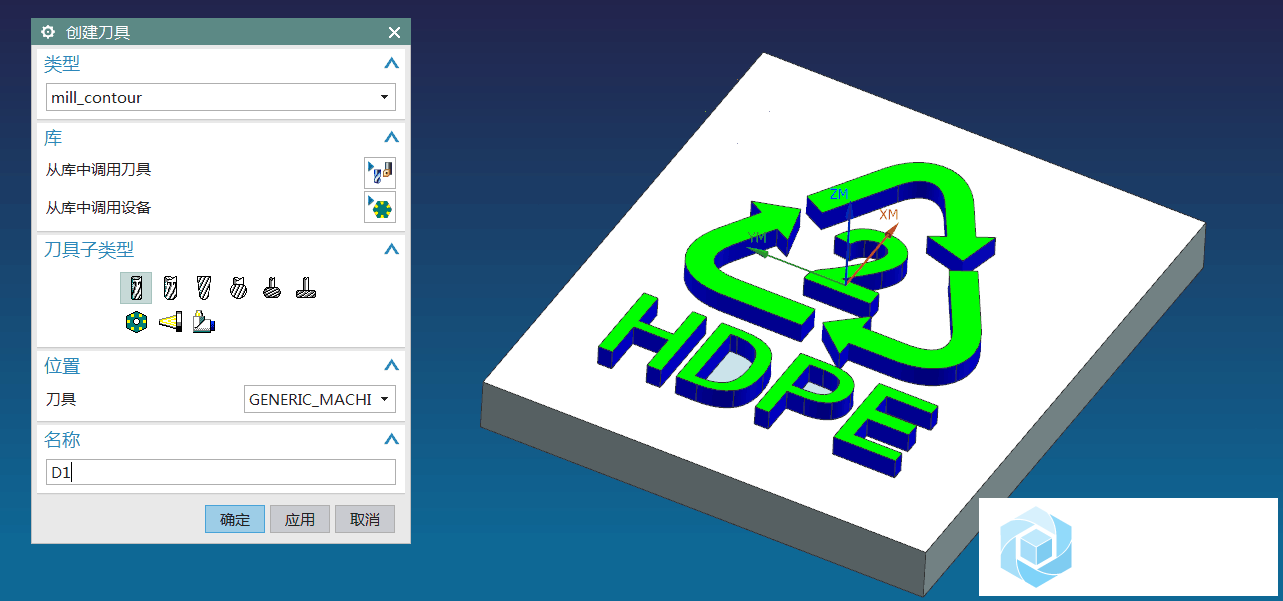Image resolution: width=1283 pixels, height=601 pixels.
Task: Select the ZM axis label in viewport
Action: [839, 193]
